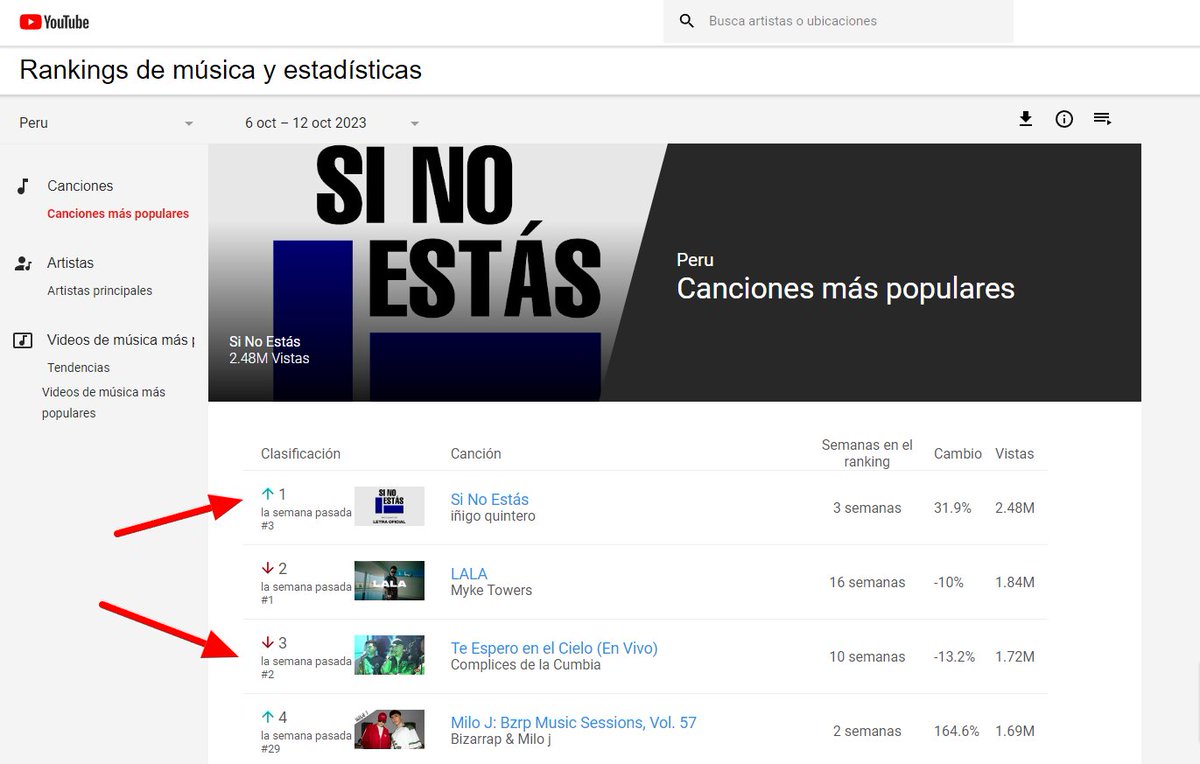Go to 'Artistas principales'
This screenshot has height=764, width=1200.
100,291
